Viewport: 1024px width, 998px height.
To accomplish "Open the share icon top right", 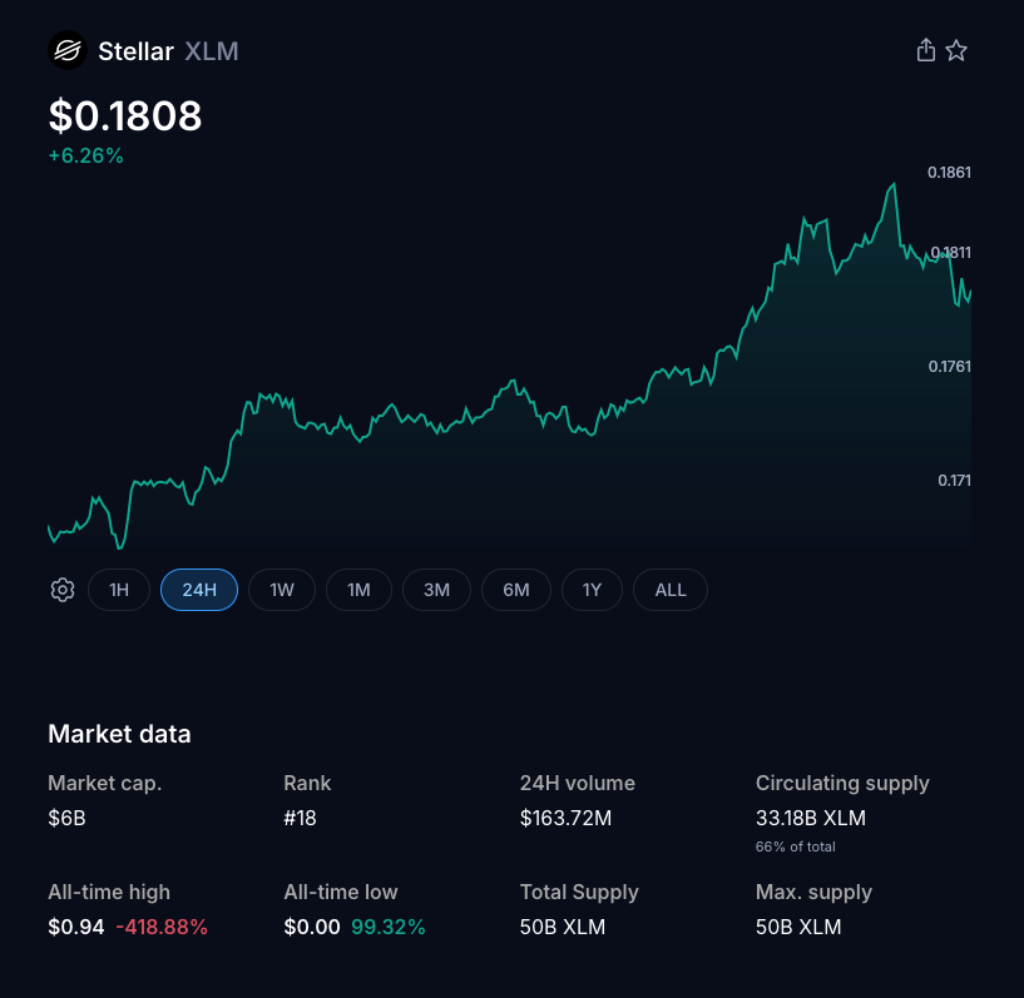I will (925, 49).
